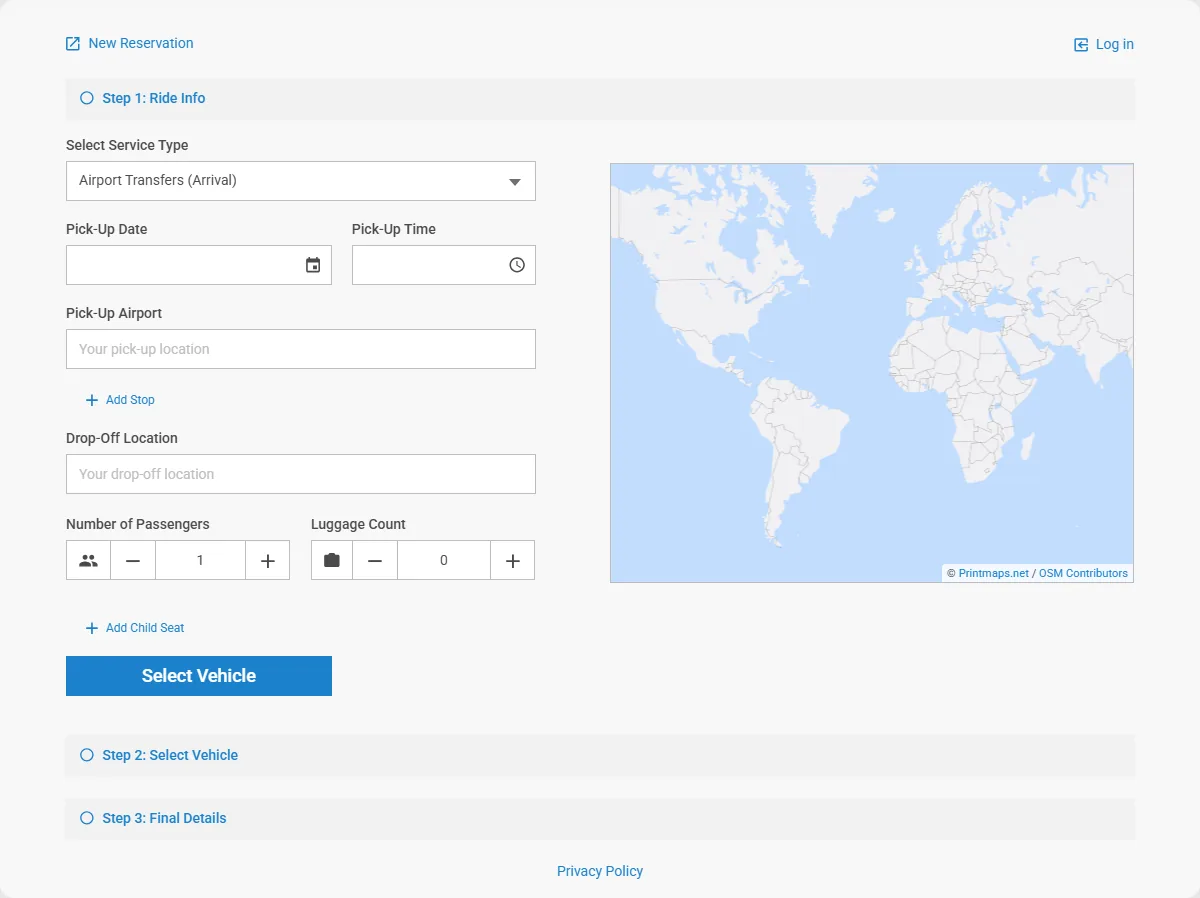Collapse the Step 1: Ride Info section

pyautogui.click(x=600, y=99)
